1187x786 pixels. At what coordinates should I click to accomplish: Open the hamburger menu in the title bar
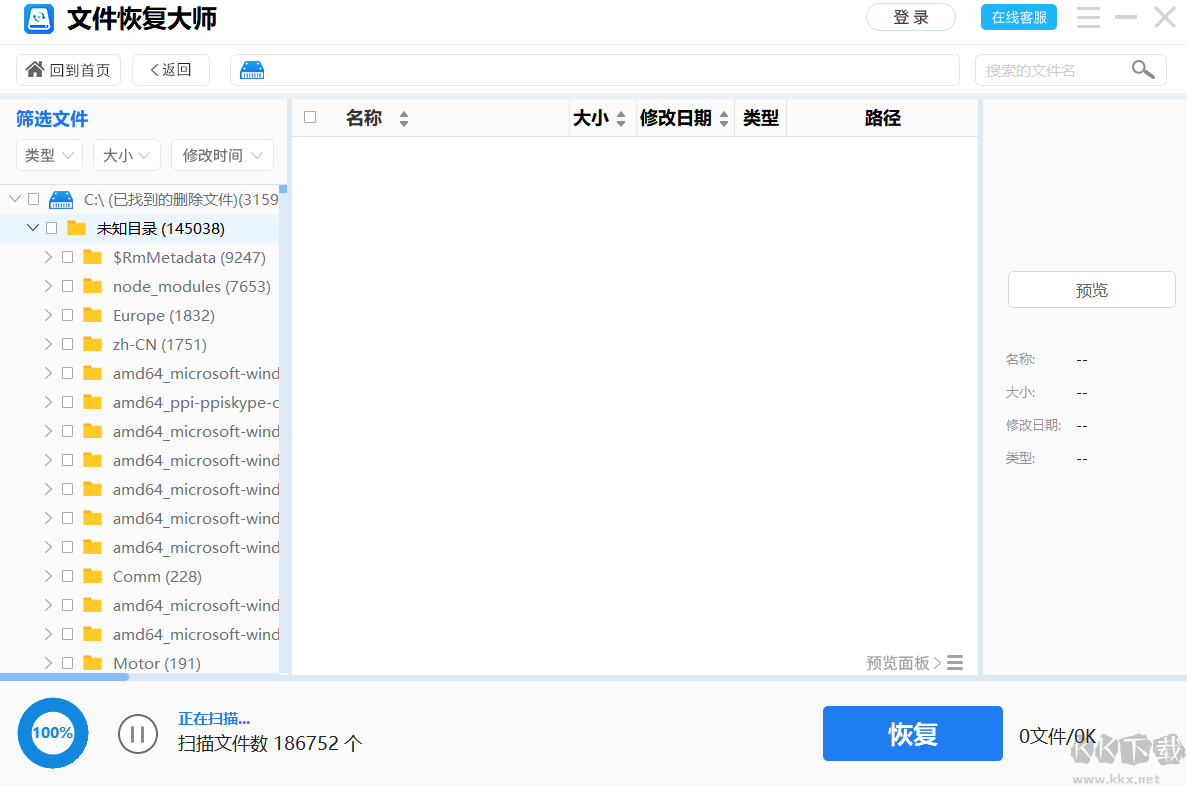1088,17
